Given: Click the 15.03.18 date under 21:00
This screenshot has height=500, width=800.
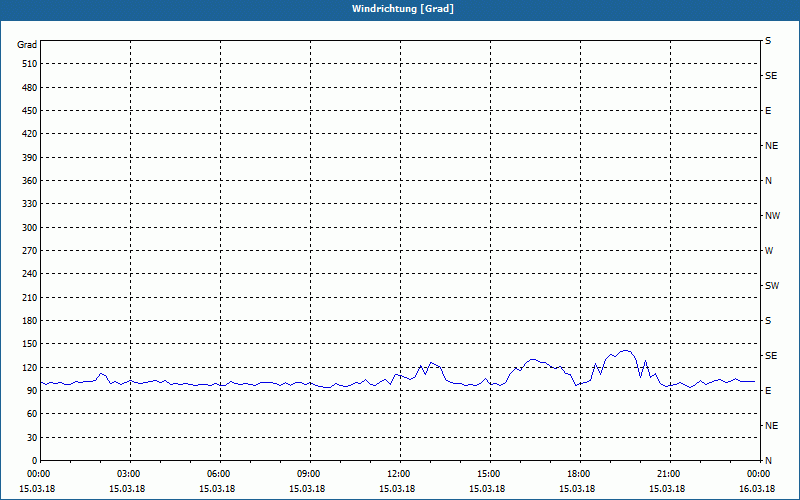Looking at the screenshot, I should [667, 489].
